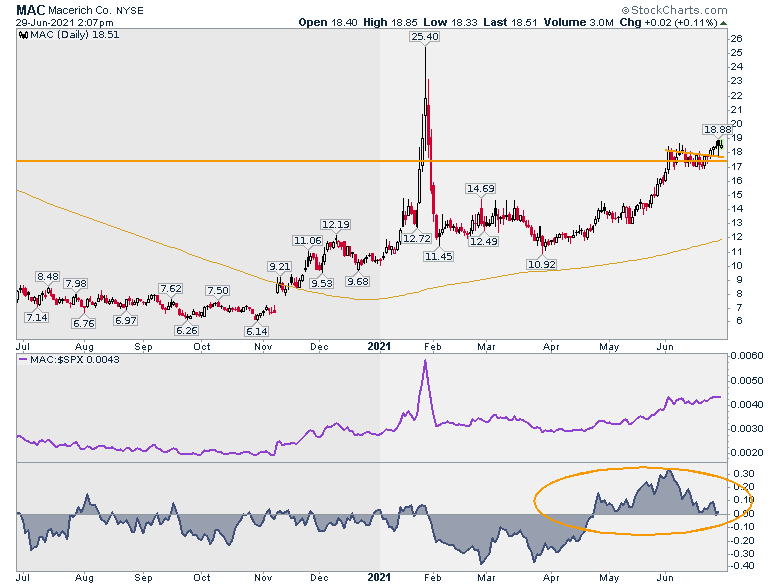Click the Volume 3.0M readout
780x586 pixels.
(x=579, y=22)
